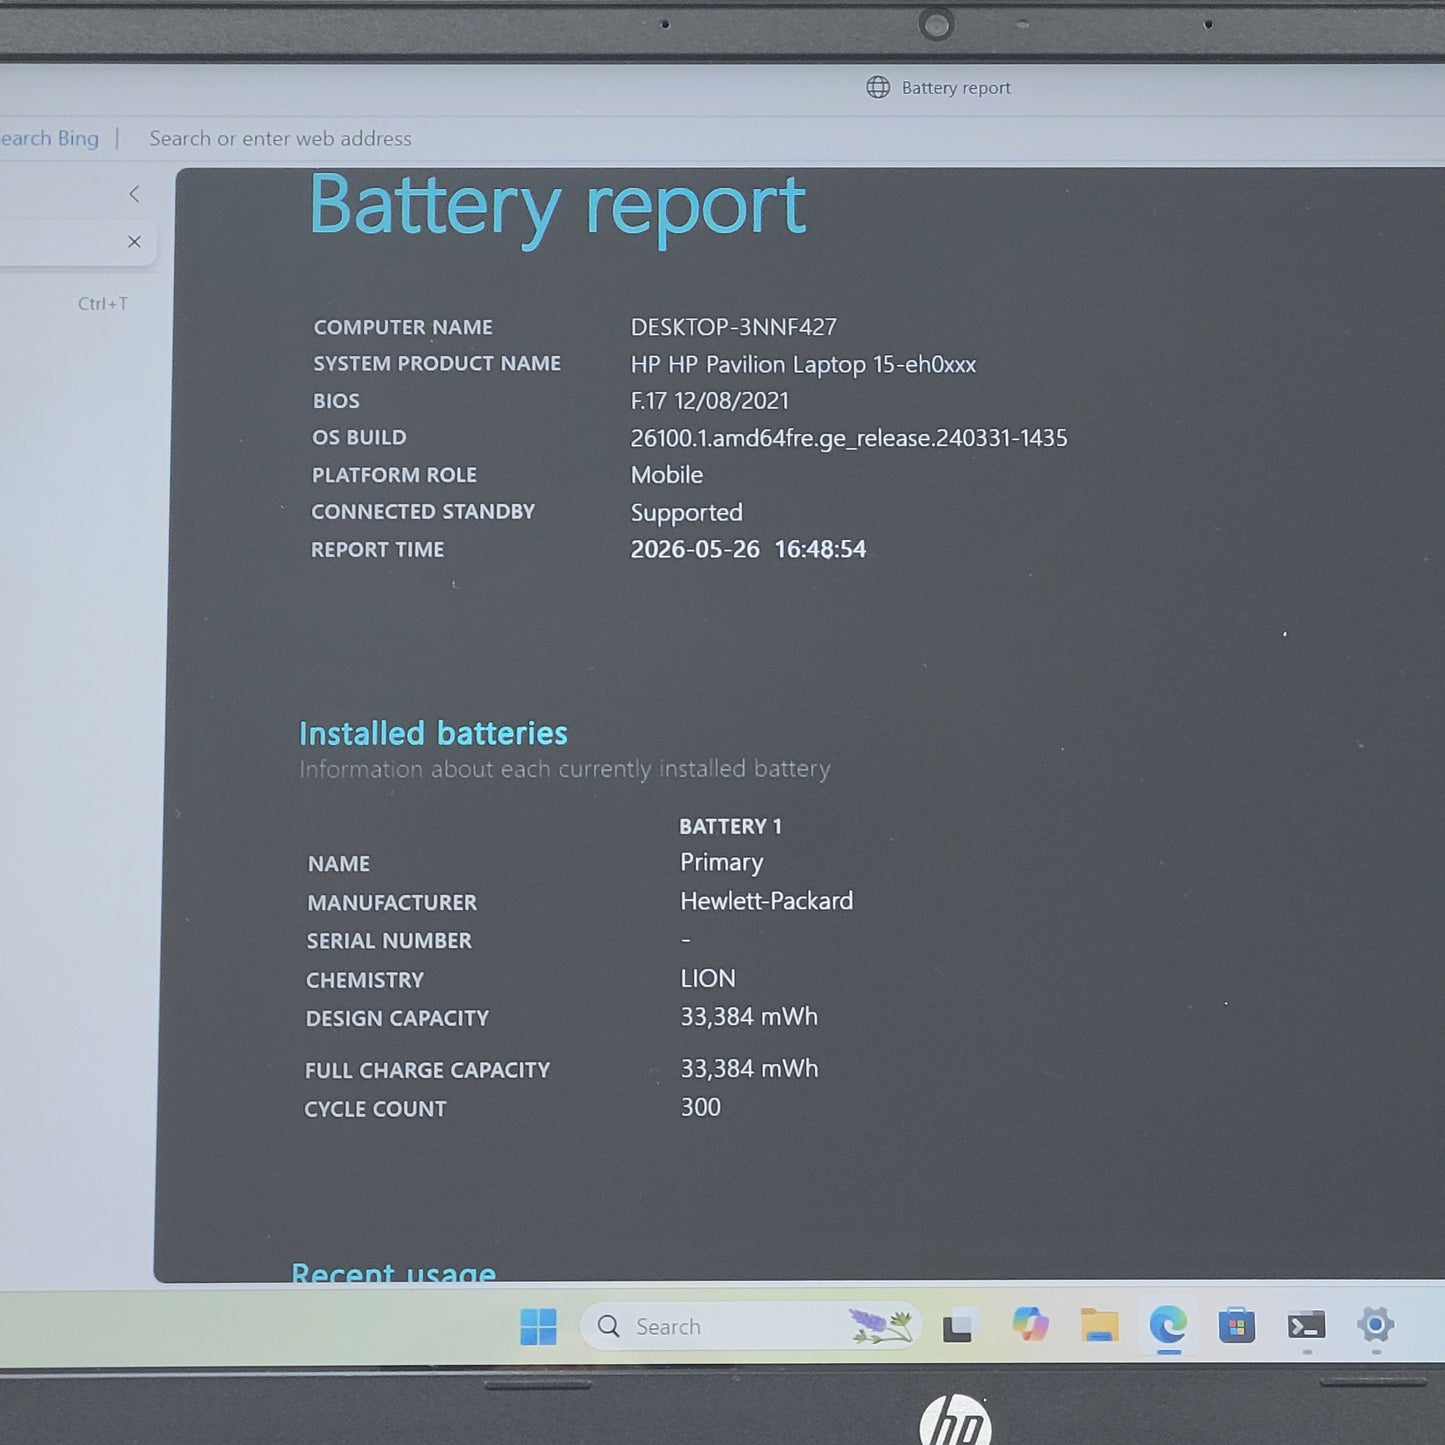Select the battery name value Primary
Viewport: 1445px width, 1445px height.
pos(722,863)
